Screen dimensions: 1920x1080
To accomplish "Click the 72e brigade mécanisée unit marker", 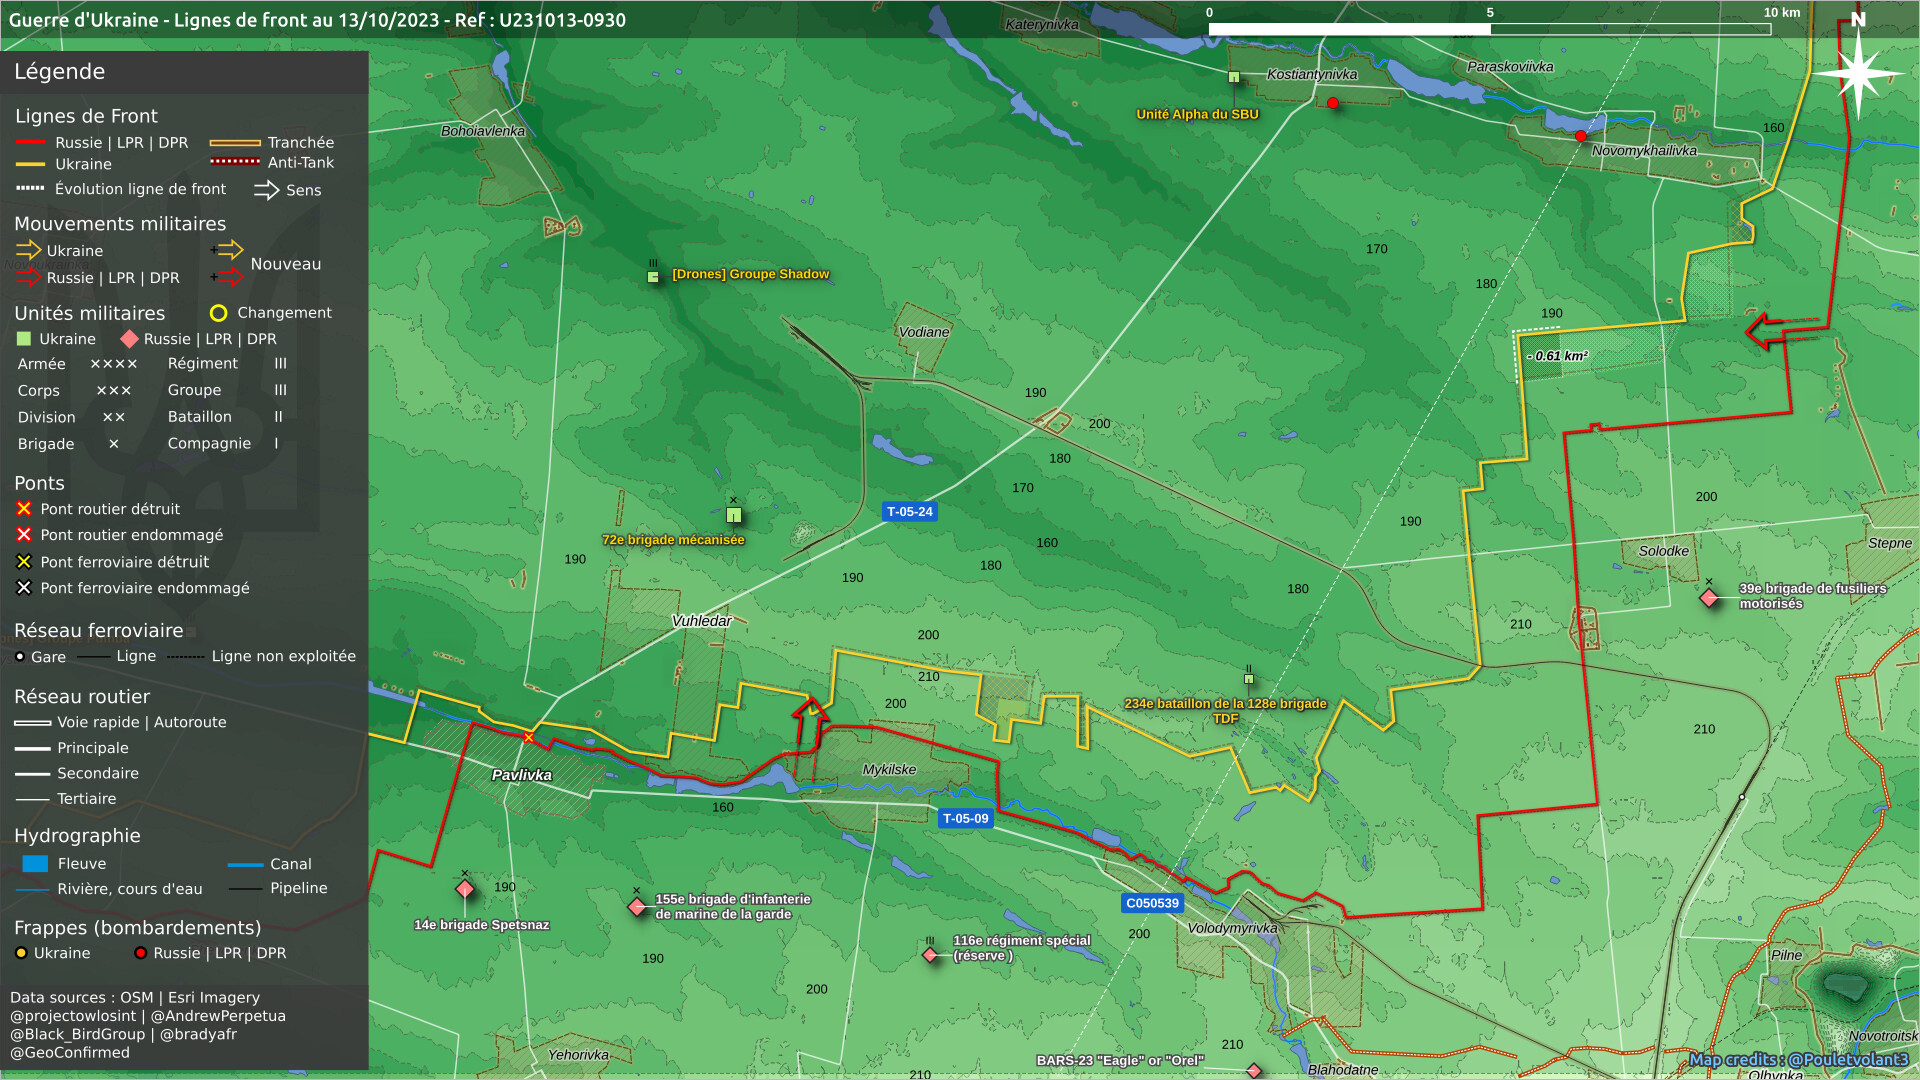I will tap(734, 515).
